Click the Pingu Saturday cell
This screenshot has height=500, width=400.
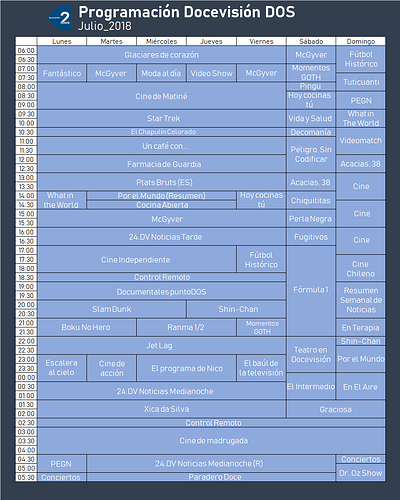311,86
